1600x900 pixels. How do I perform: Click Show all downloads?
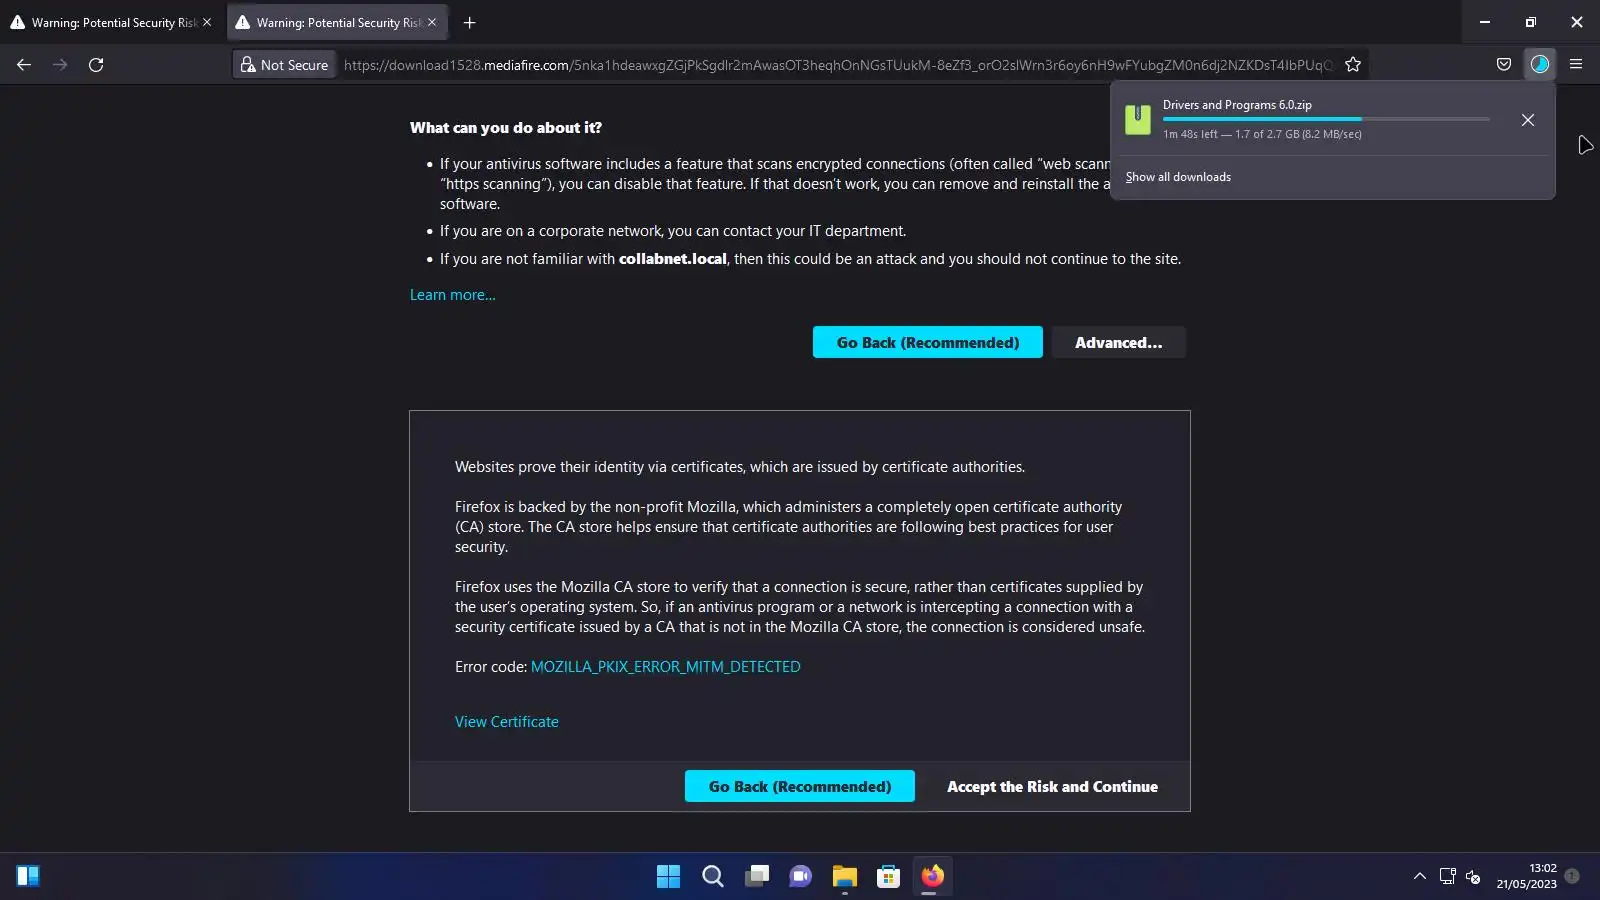[x=1178, y=177]
